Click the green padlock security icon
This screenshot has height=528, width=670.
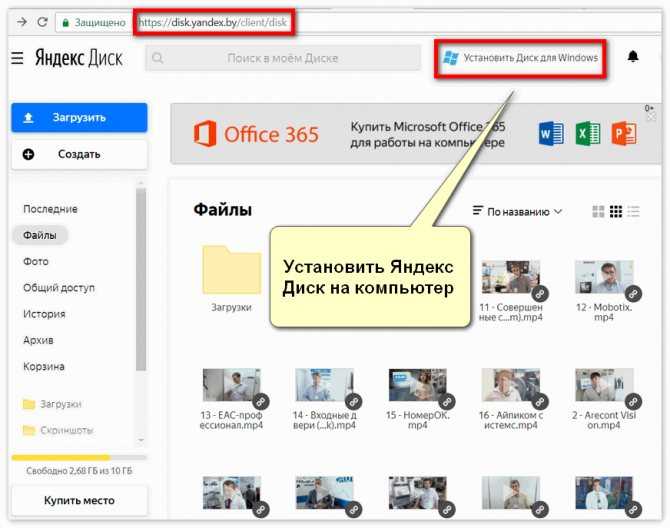[x=65, y=23]
